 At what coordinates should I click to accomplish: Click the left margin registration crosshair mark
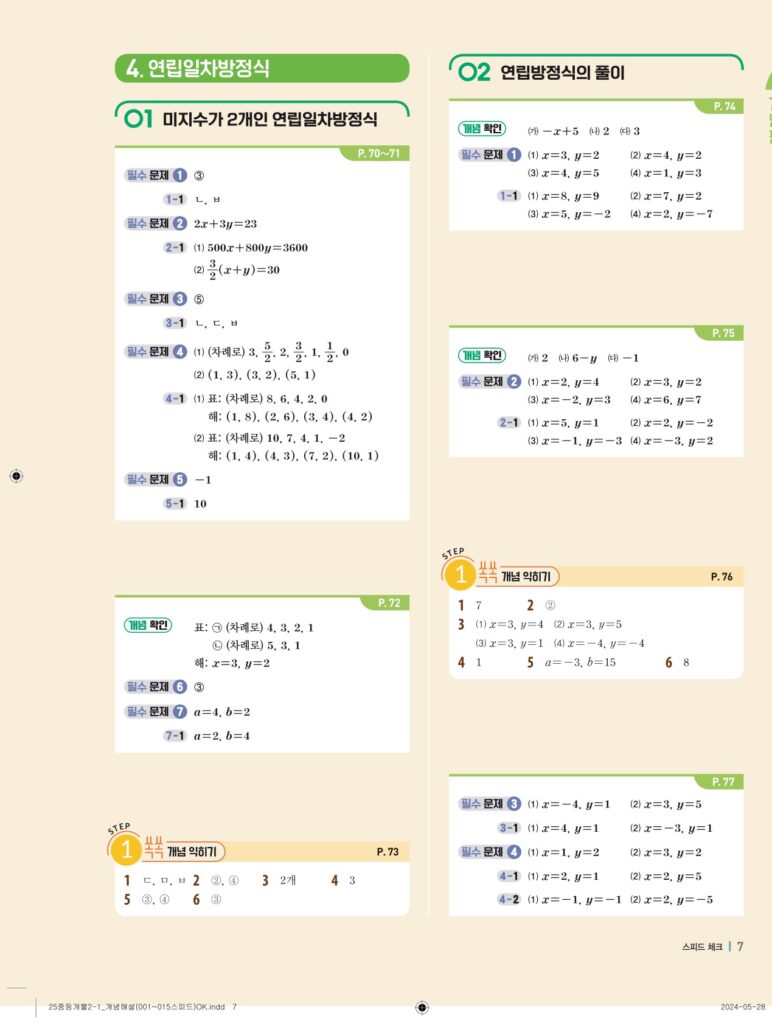point(16,477)
